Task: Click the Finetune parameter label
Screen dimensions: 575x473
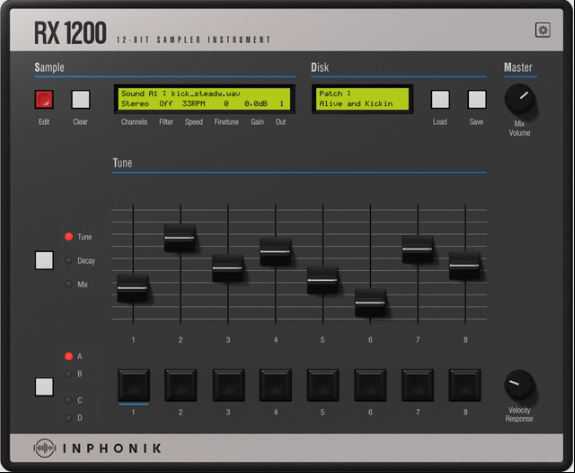Action: 226,122
